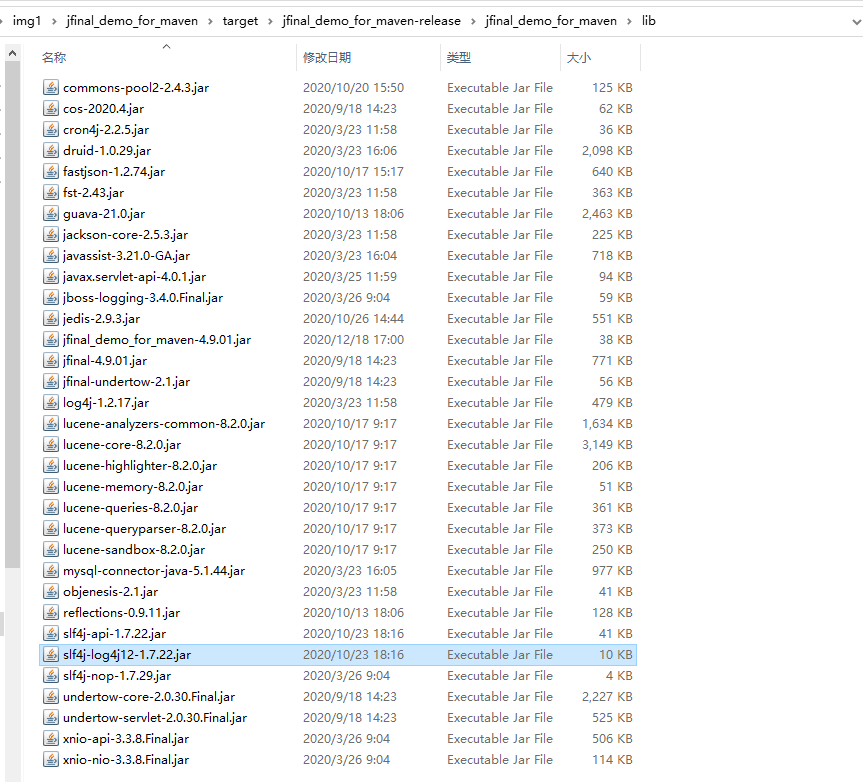The image size is (863, 782).
Task: Select file slf4j-api-1.7.22.jar
Action: tap(338, 633)
